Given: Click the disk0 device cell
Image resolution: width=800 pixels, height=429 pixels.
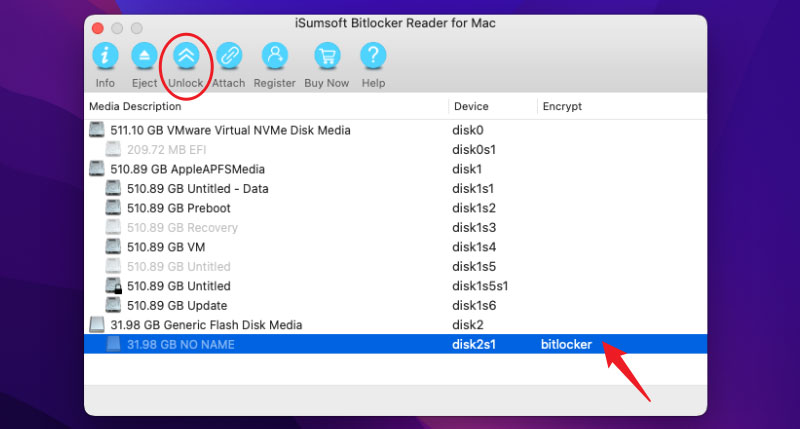Looking at the screenshot, I should tap(467, 130).
